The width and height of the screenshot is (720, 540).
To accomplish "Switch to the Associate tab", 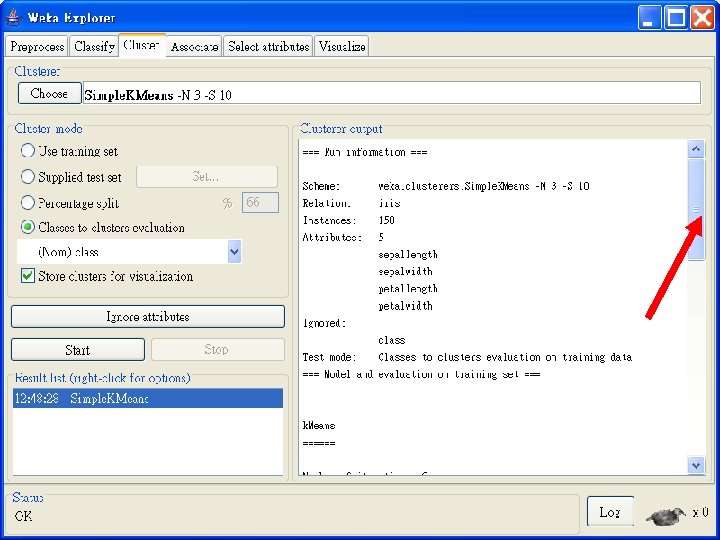I will pos(194,46).
